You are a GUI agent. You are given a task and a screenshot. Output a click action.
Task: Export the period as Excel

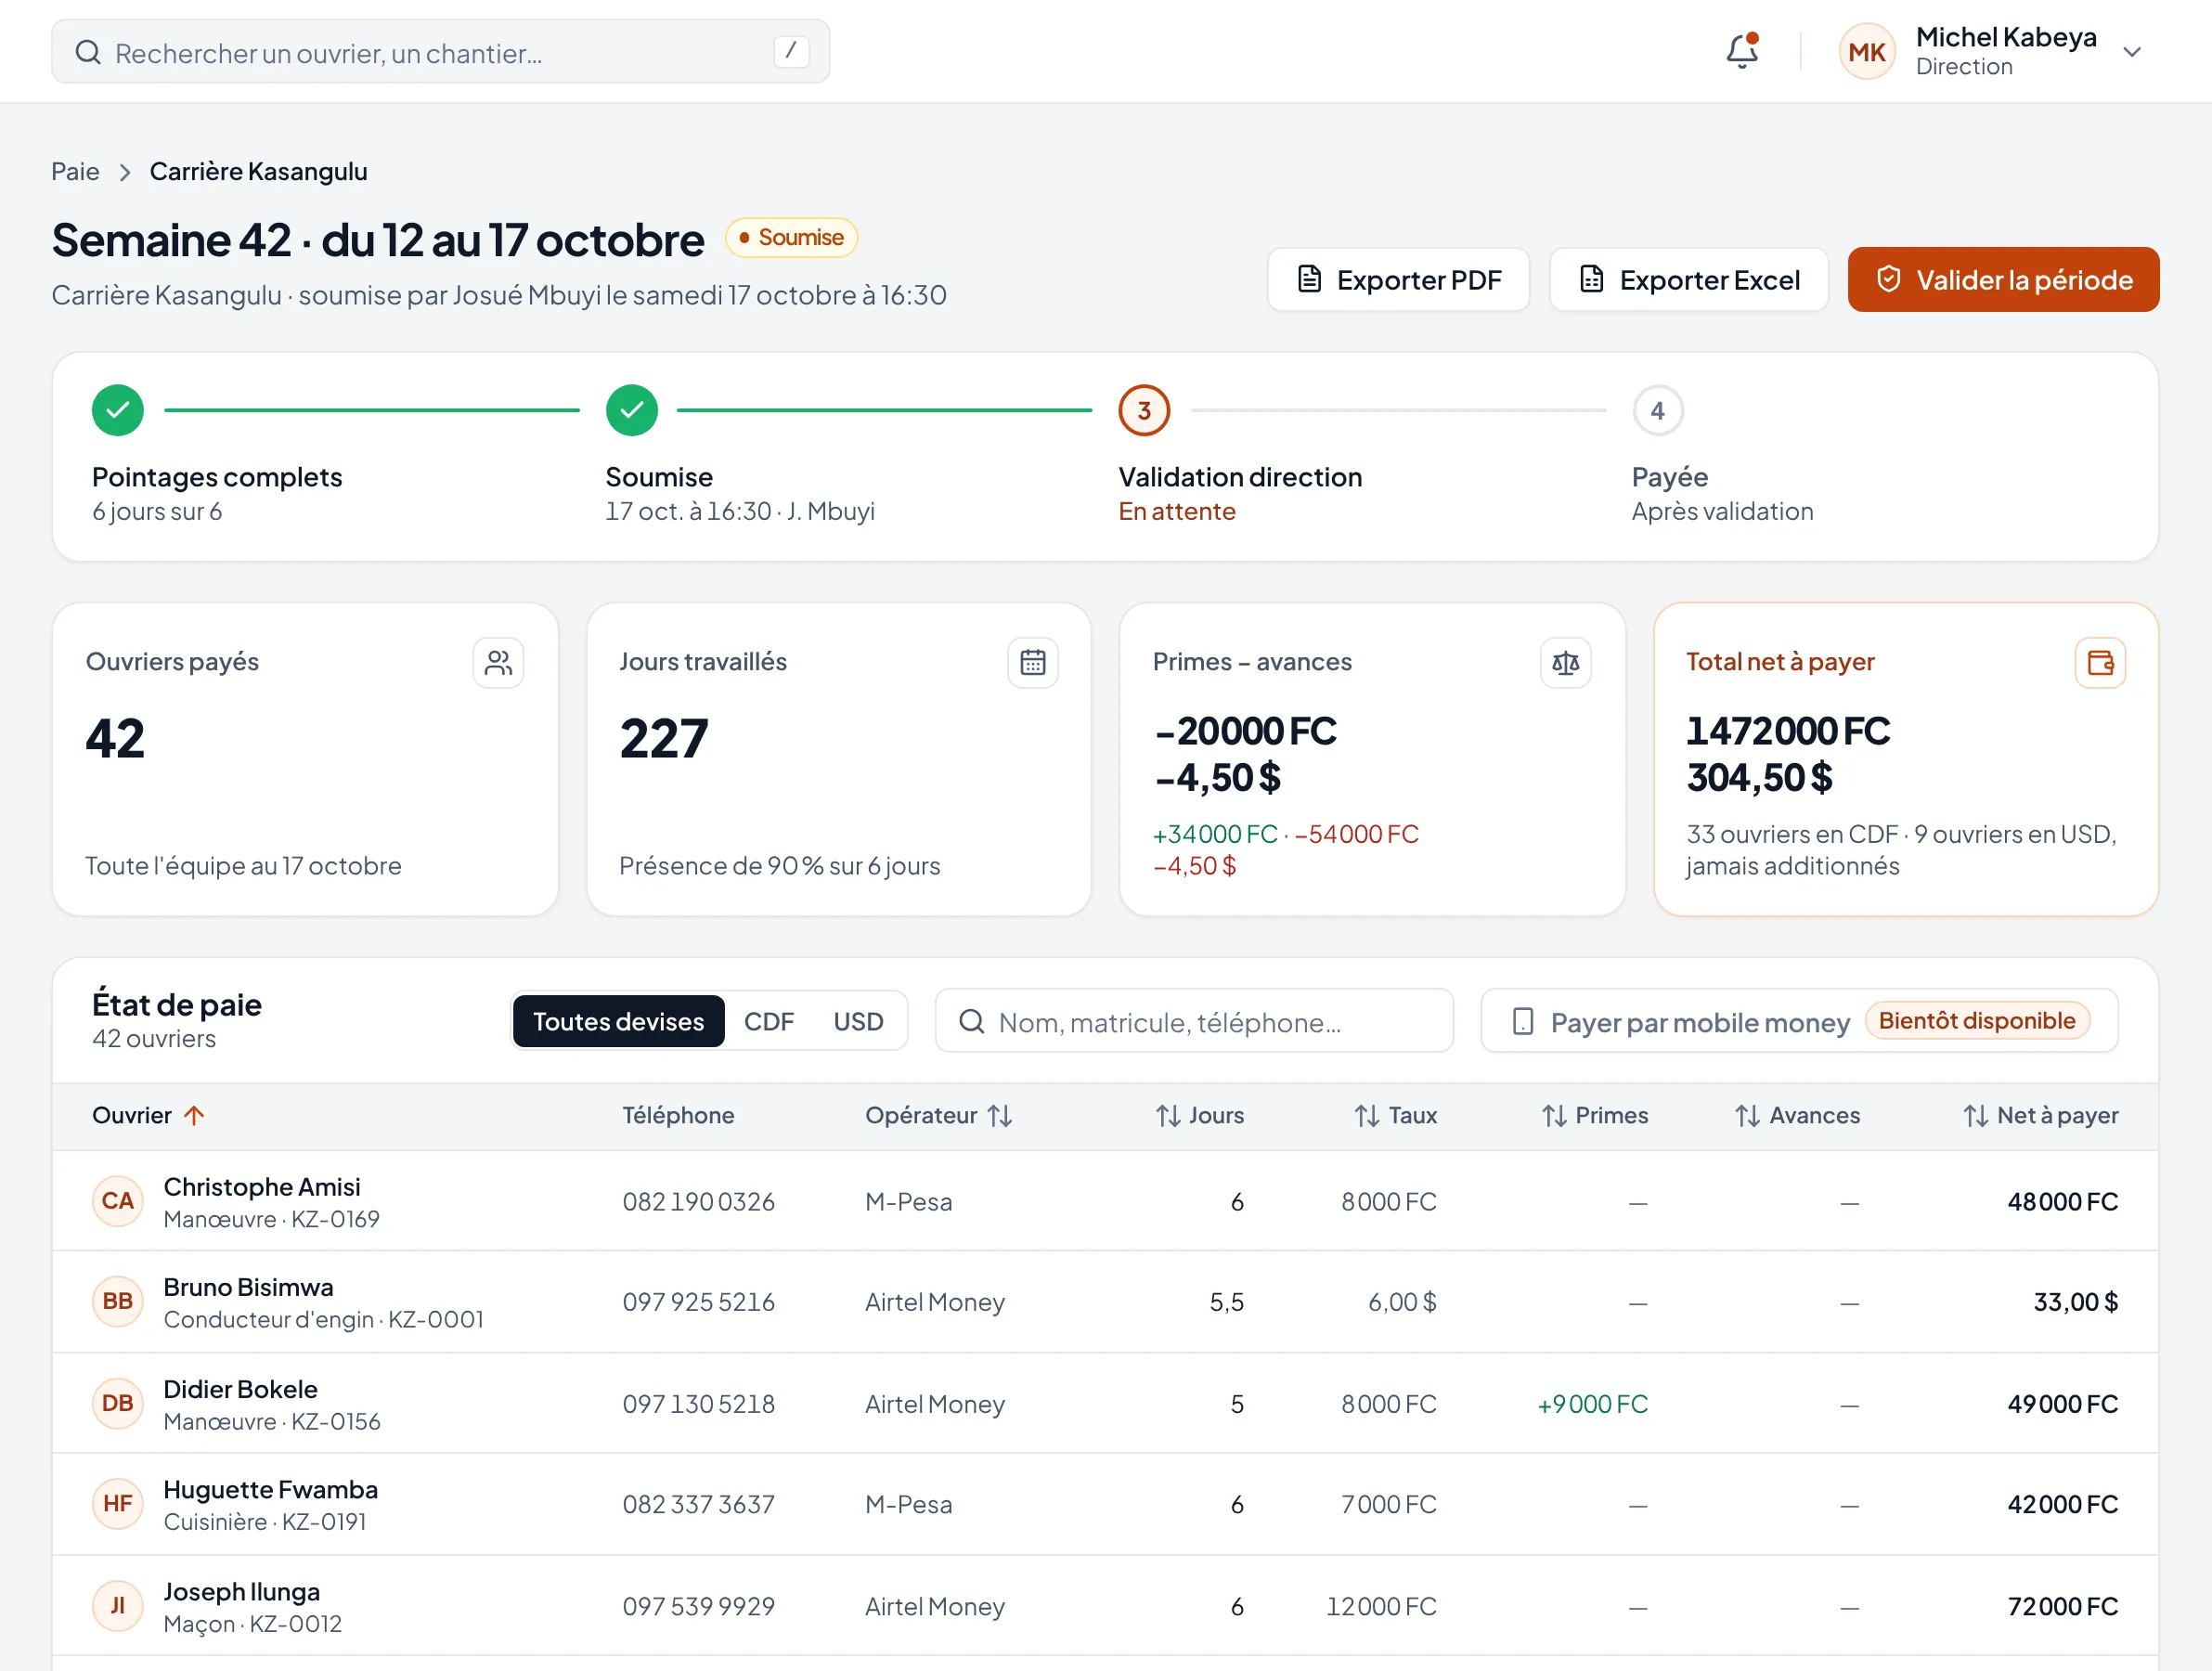(x=1688, y=280)
